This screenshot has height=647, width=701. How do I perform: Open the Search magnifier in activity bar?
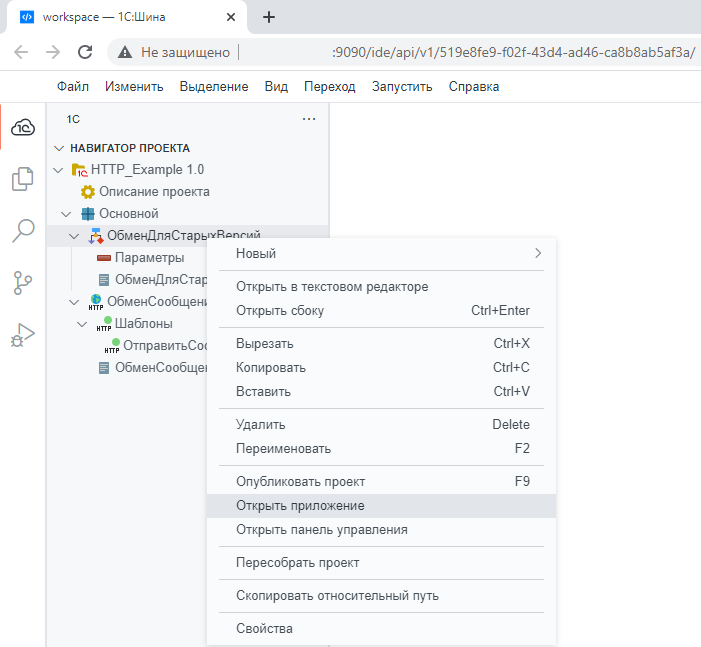click(x=23, y=232)
